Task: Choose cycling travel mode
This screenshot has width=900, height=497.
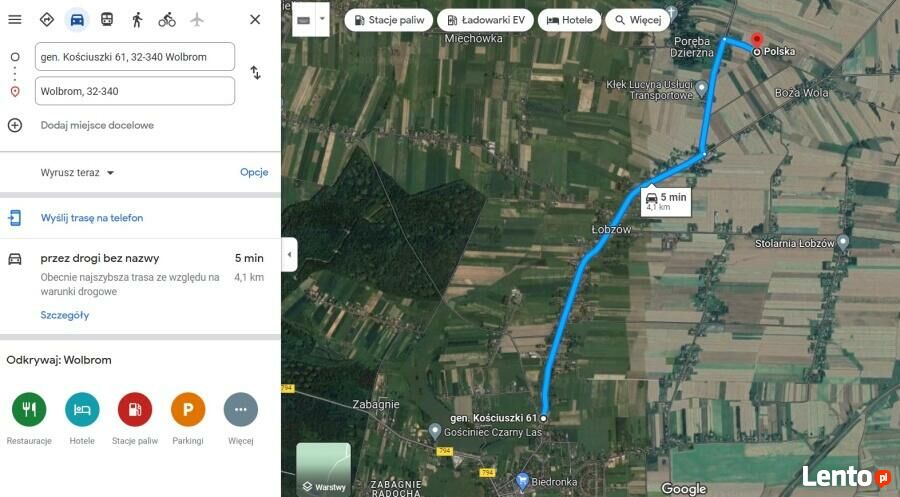Action: (x=167, y=20)
